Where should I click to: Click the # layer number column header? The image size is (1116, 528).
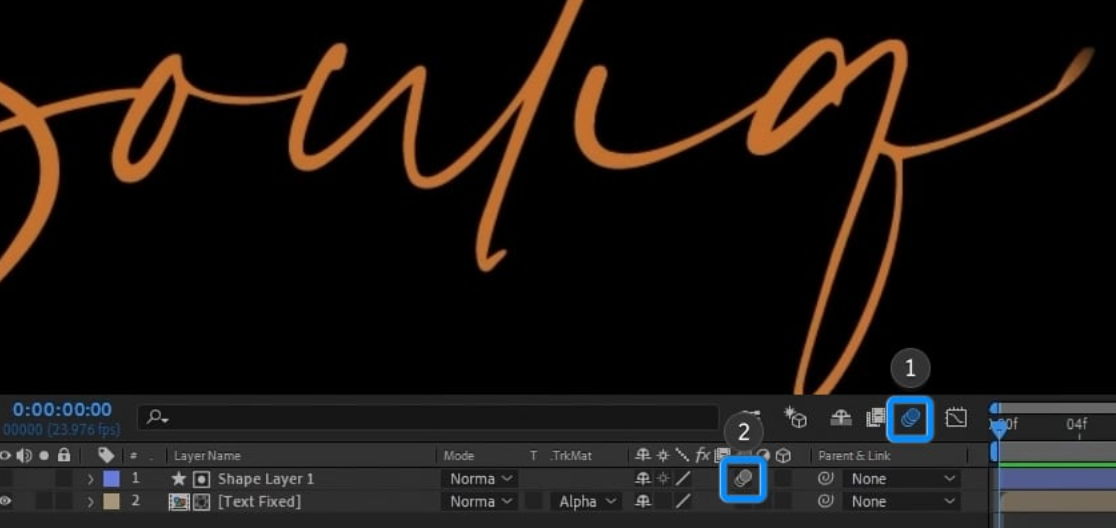(133, 455)
